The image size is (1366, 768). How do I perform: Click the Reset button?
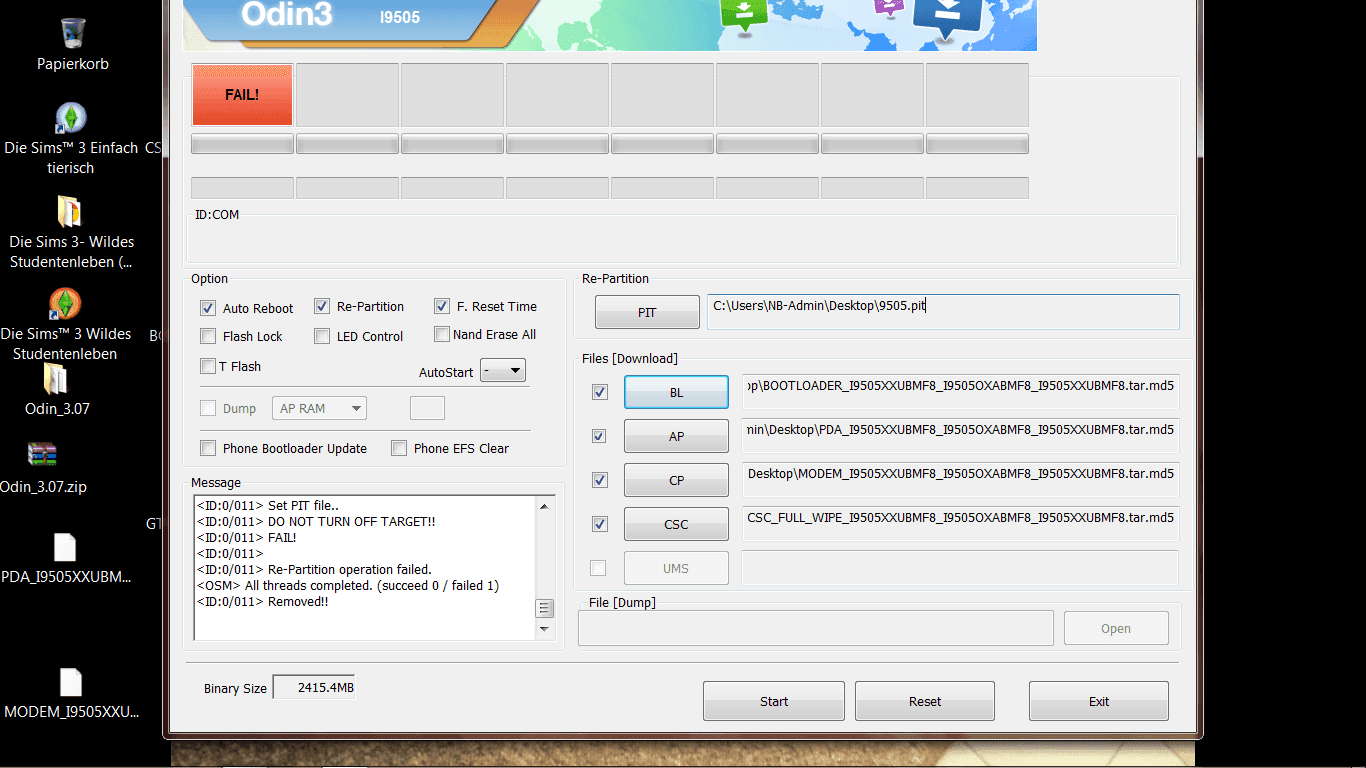click(x=925, y=701)
